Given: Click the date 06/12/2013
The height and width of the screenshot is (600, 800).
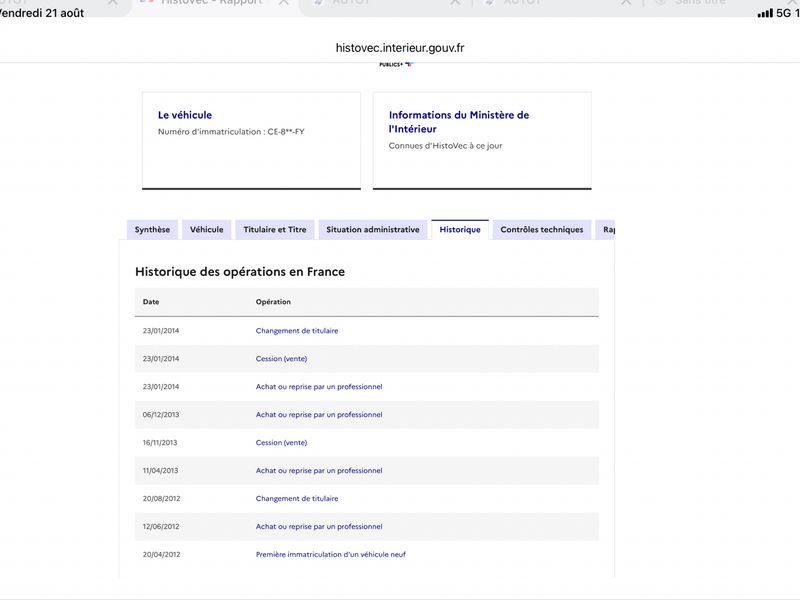Looking at the screenshot, I should click(x=161, y=415).
